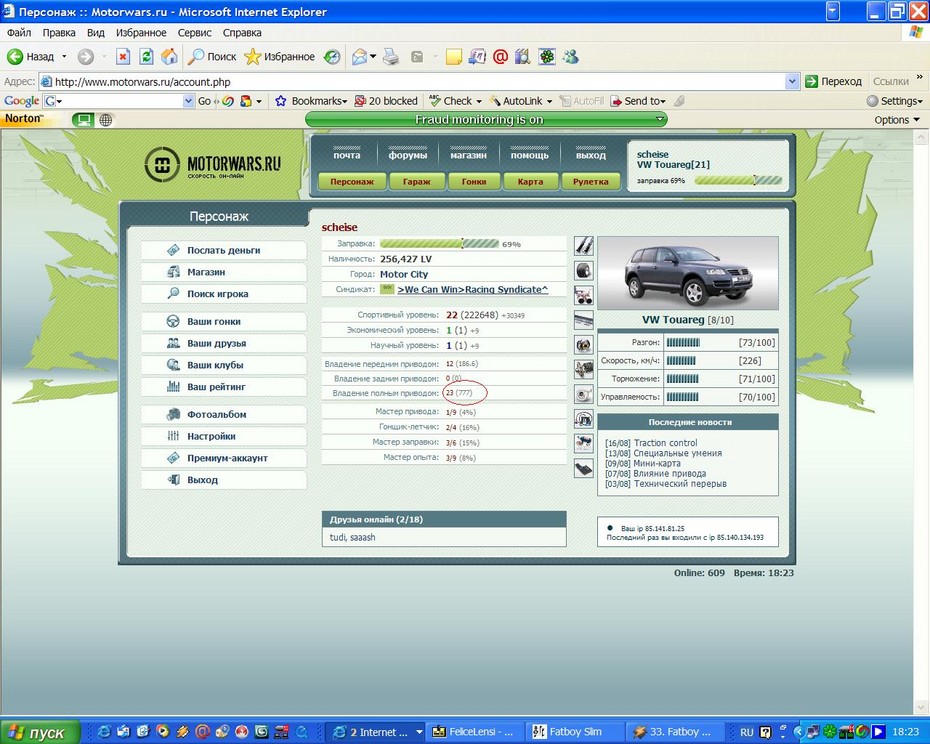The image size is (930, 744).
Task: Refresh the page using the IE toolbar
Action: [146, 57]
